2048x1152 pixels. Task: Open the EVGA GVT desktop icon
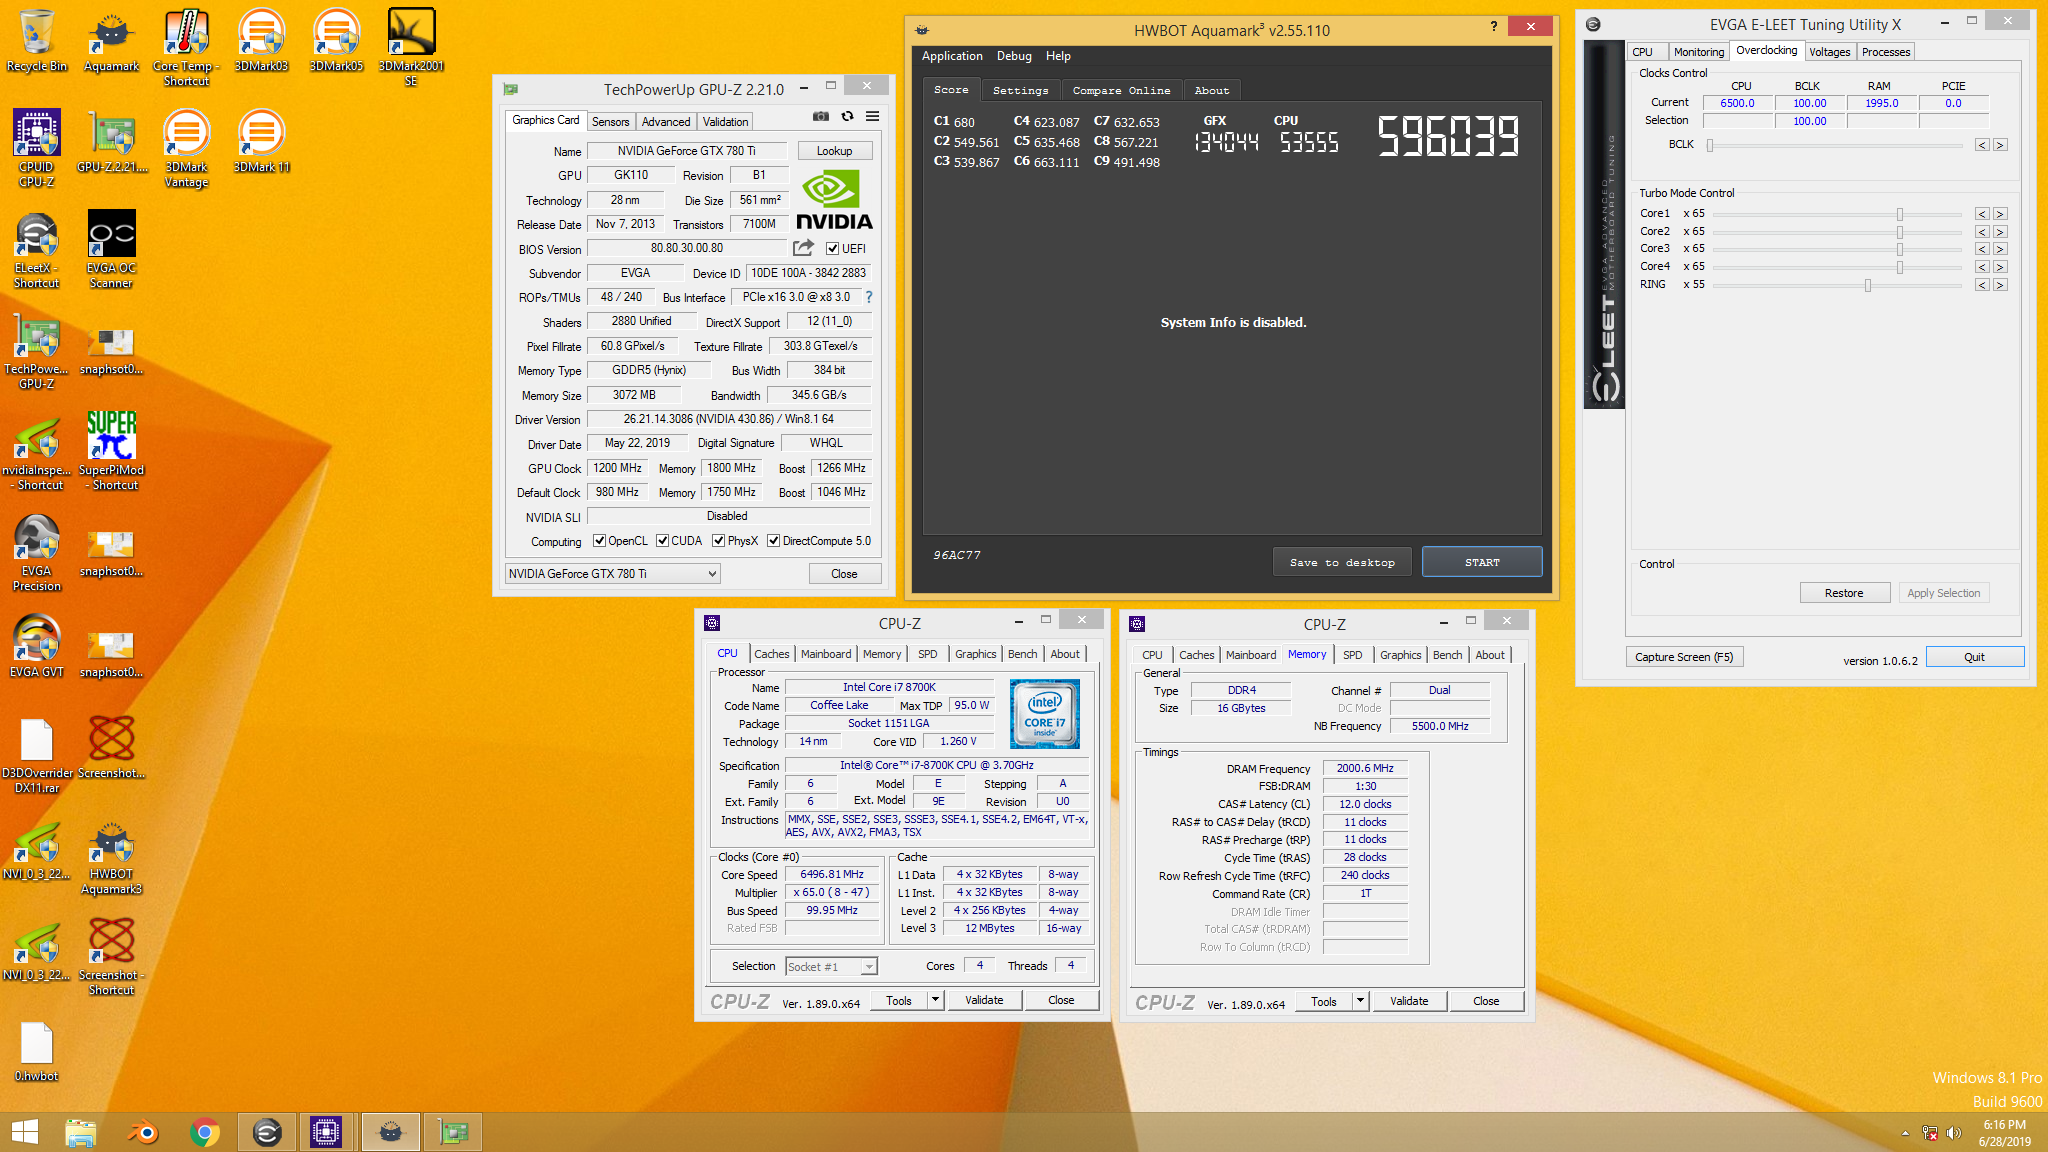tap(37, 646)
